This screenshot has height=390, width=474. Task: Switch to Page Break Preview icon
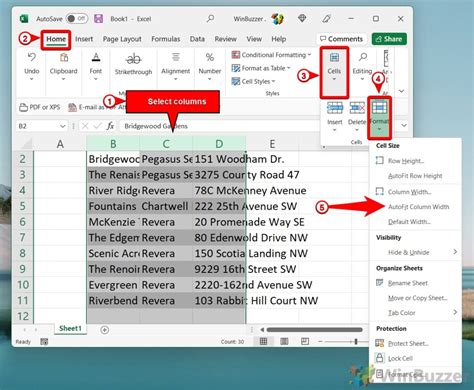[305, 341]
